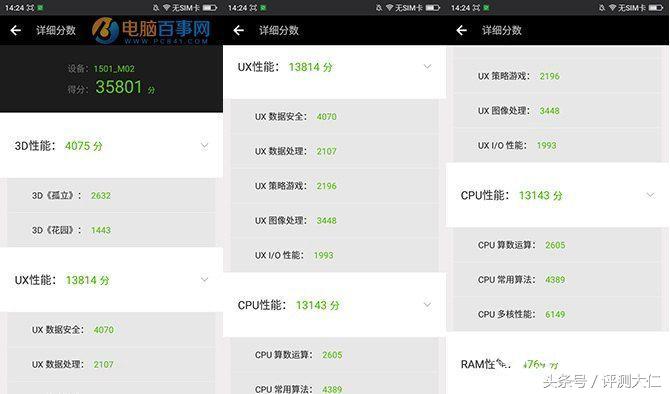The image size is (670, 394).
Task: Select UX I/O 性能 1993 in middle screen
Action: pos(335,255)
